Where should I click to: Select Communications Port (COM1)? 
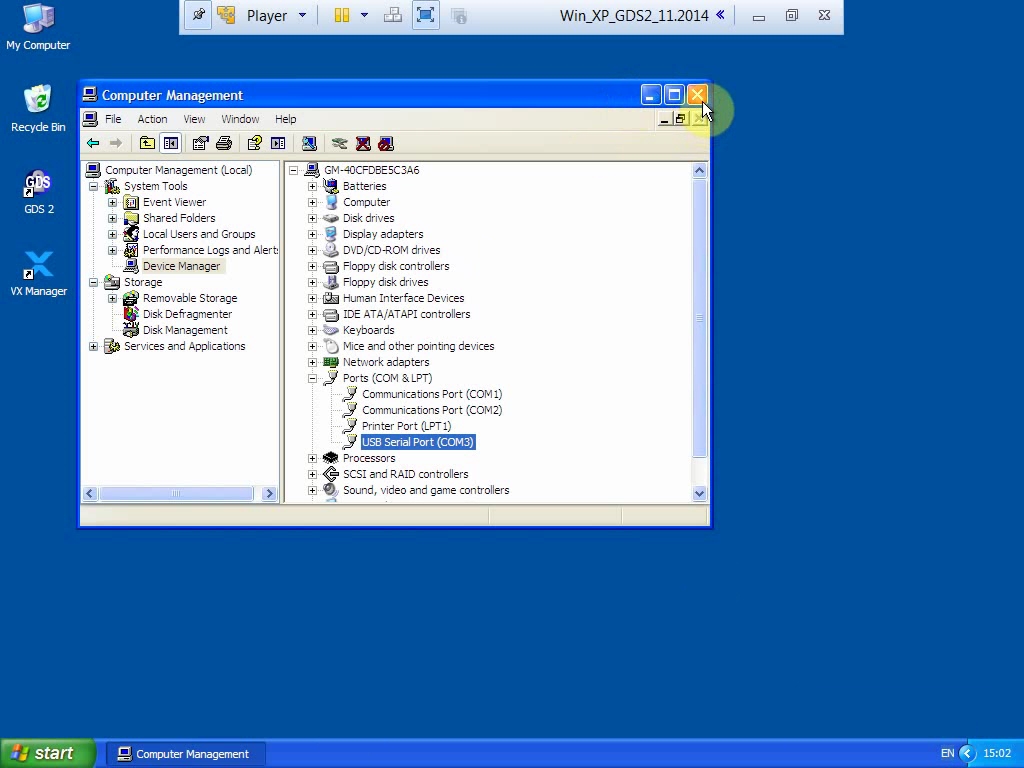tap(432, 394)
